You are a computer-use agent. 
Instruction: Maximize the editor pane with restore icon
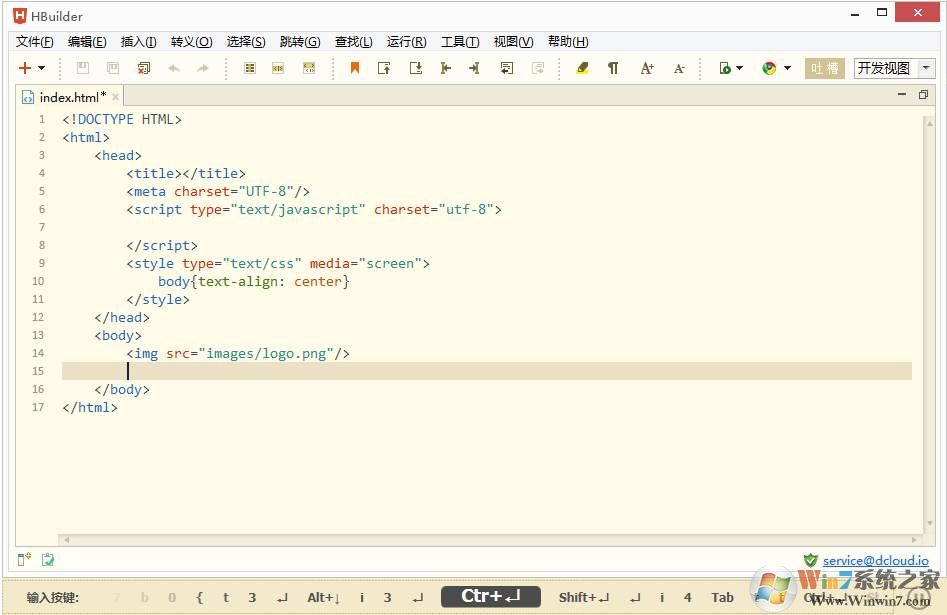(923, 95)
